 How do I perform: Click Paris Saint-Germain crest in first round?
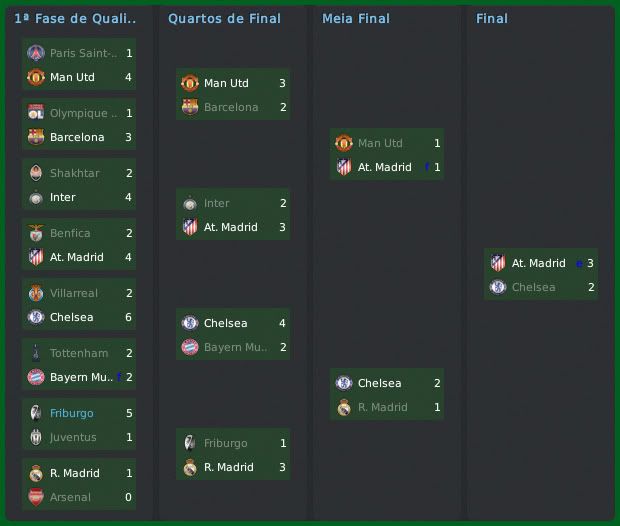pos(36,53)
